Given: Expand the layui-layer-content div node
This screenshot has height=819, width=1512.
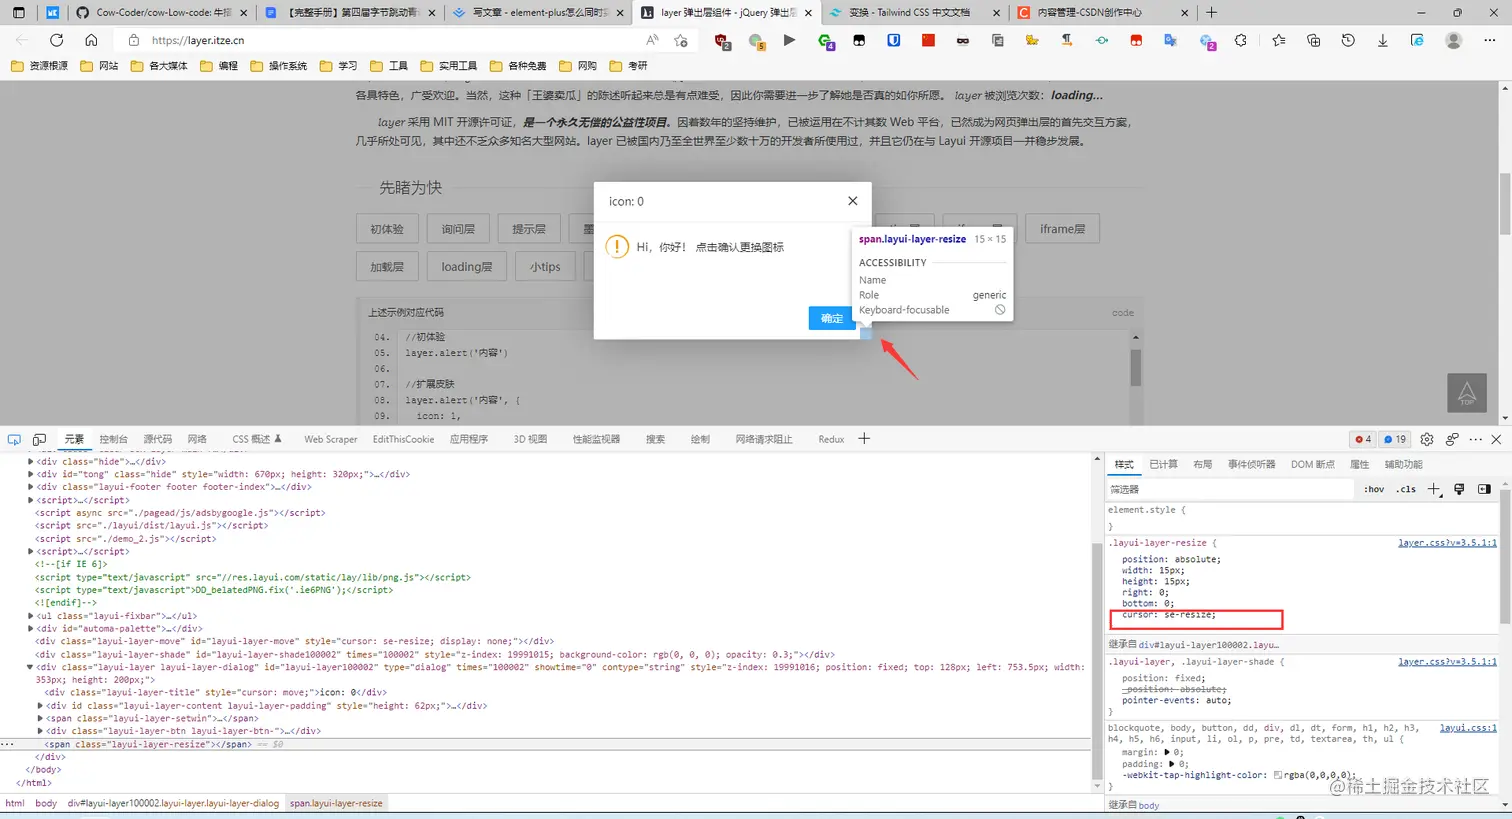Looking at the screenshot, I should pos(38,705).
